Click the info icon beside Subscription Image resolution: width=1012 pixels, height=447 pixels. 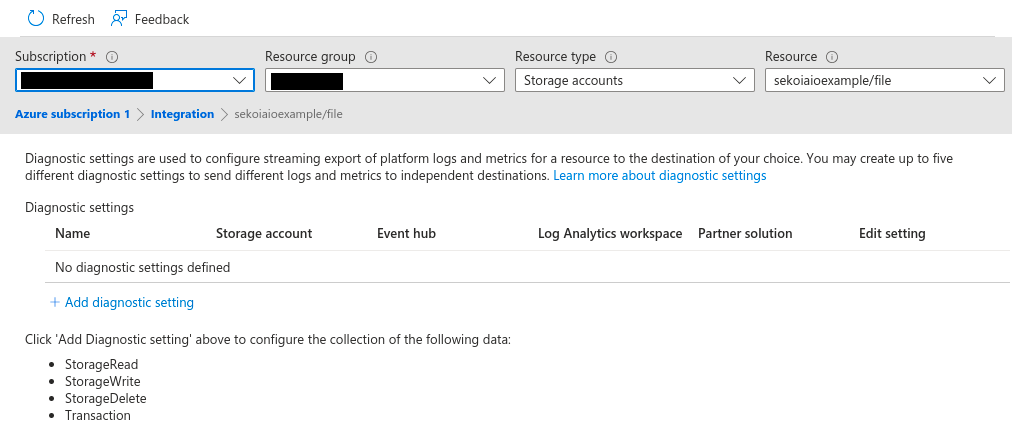tap(112, 57)
